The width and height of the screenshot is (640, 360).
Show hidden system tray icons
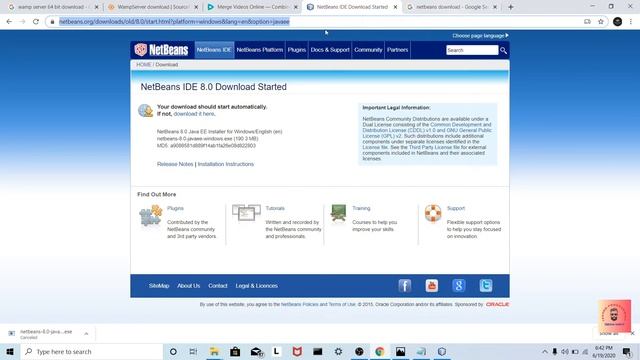point(544,351)
